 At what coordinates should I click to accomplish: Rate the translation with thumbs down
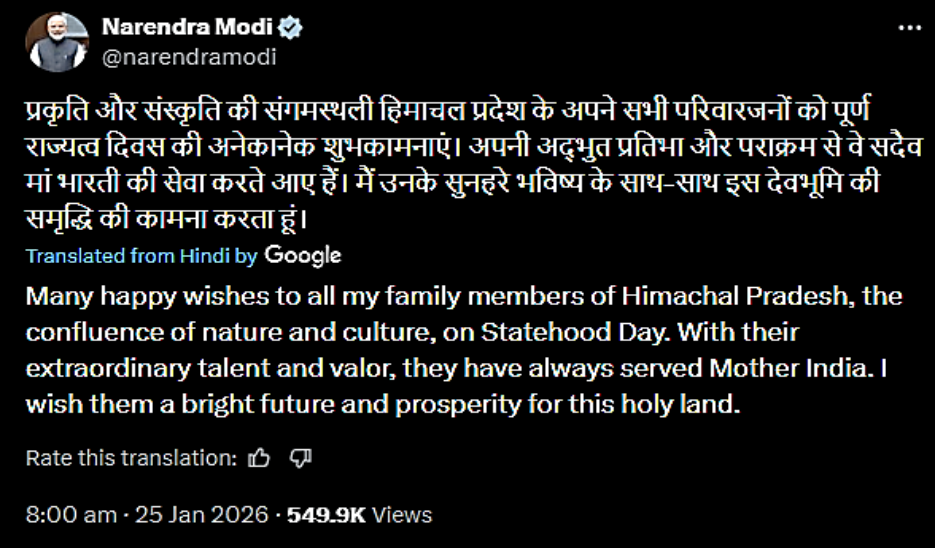click(x=301, y=458)
